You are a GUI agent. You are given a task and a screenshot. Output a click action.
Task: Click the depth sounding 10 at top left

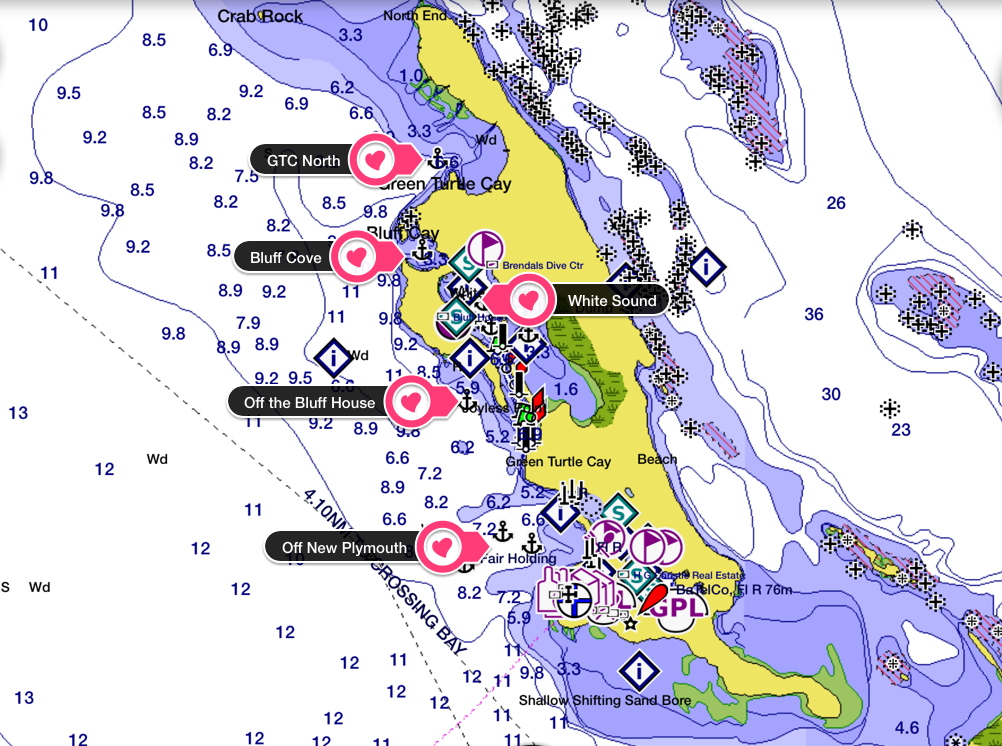tap(38, 25)
